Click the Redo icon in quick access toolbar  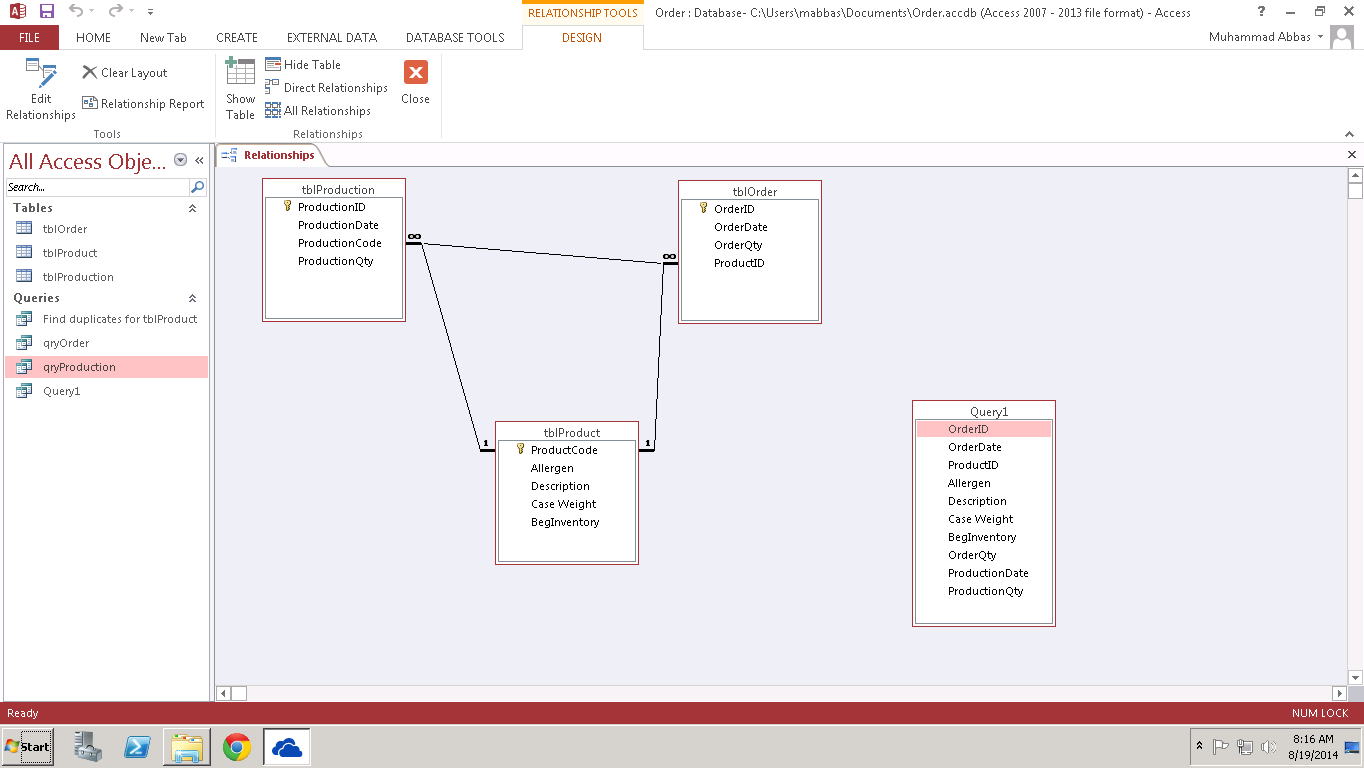tap(115, 12)
